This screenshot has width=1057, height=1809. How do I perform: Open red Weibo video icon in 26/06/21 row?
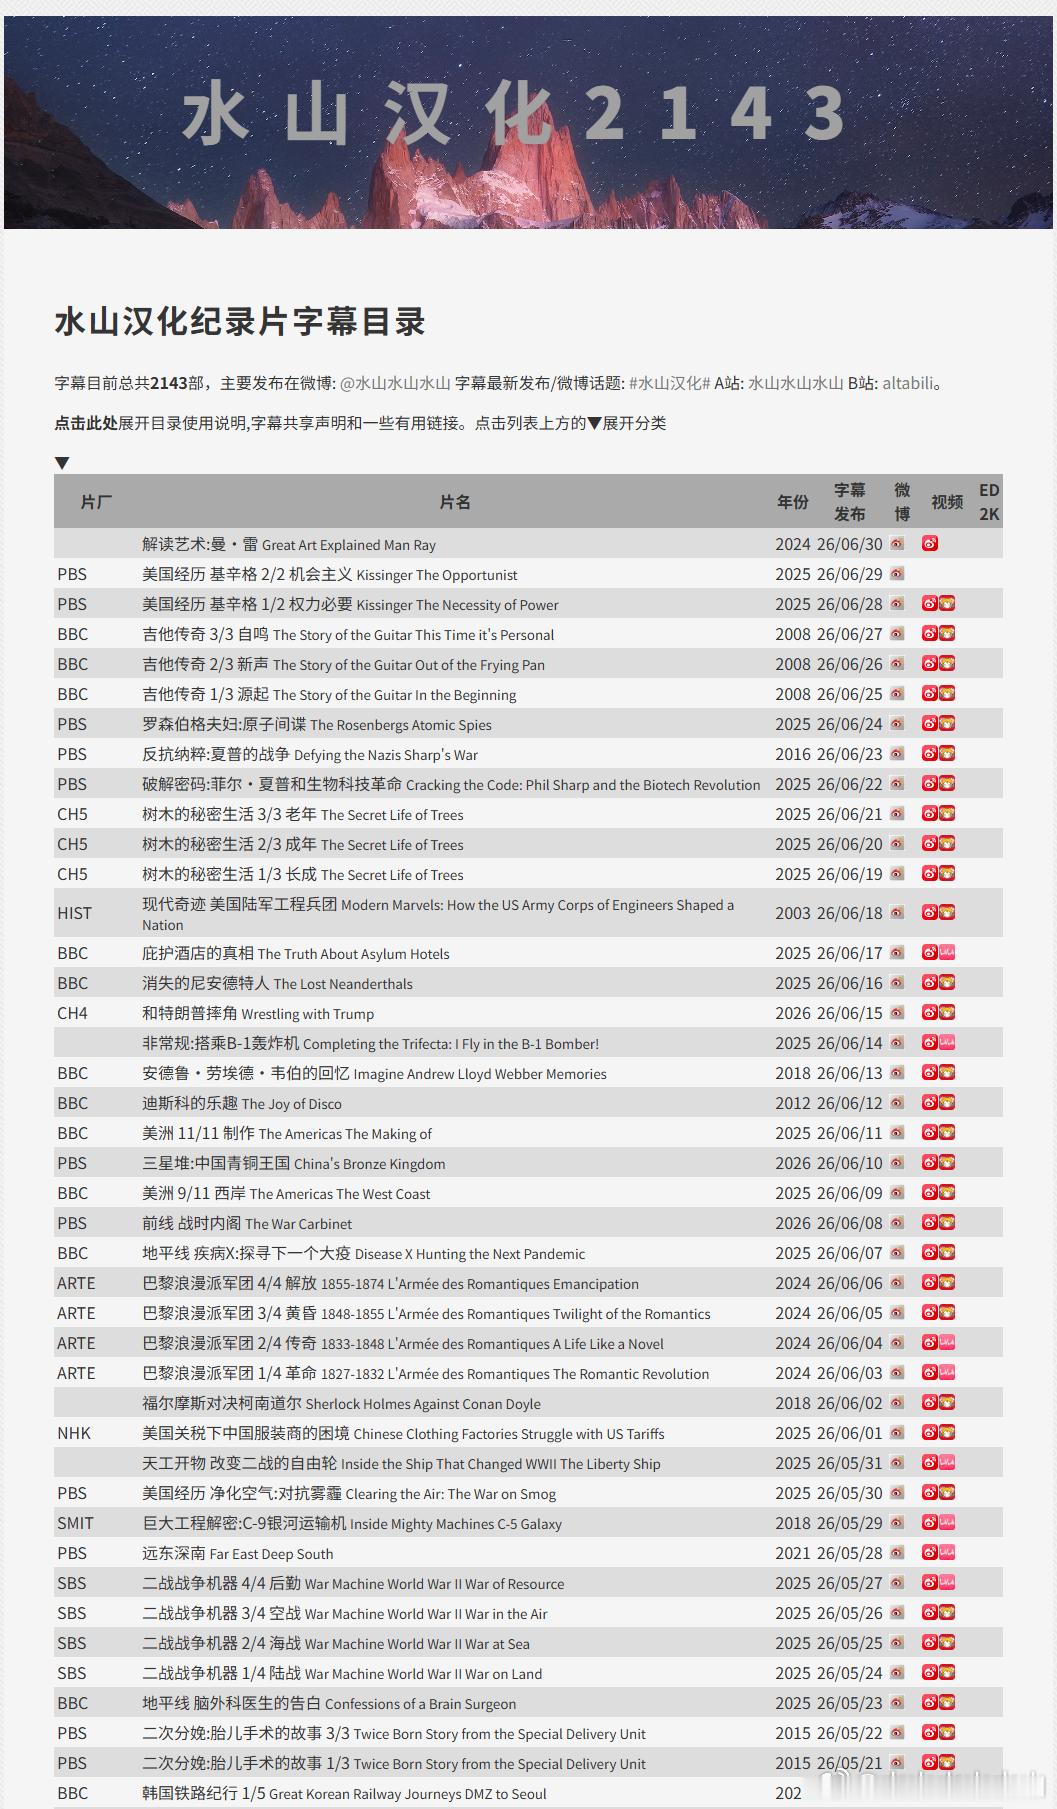click(x=930, y=813)
